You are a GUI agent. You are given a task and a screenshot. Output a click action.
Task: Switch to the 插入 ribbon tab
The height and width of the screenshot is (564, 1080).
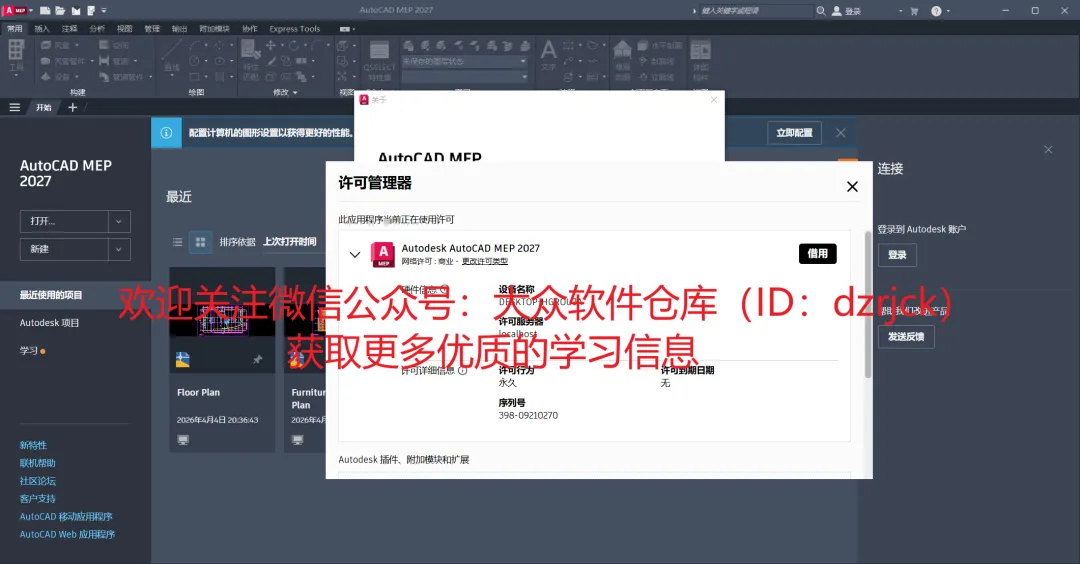(x=42, y=29)
